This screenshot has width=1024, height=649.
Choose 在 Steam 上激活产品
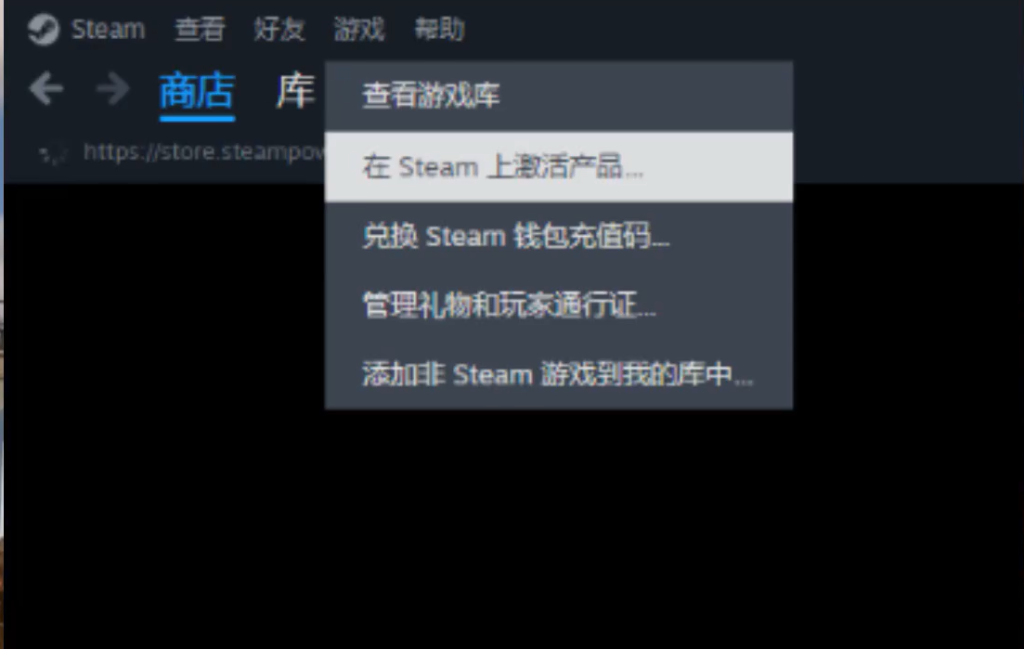[559, 166]
